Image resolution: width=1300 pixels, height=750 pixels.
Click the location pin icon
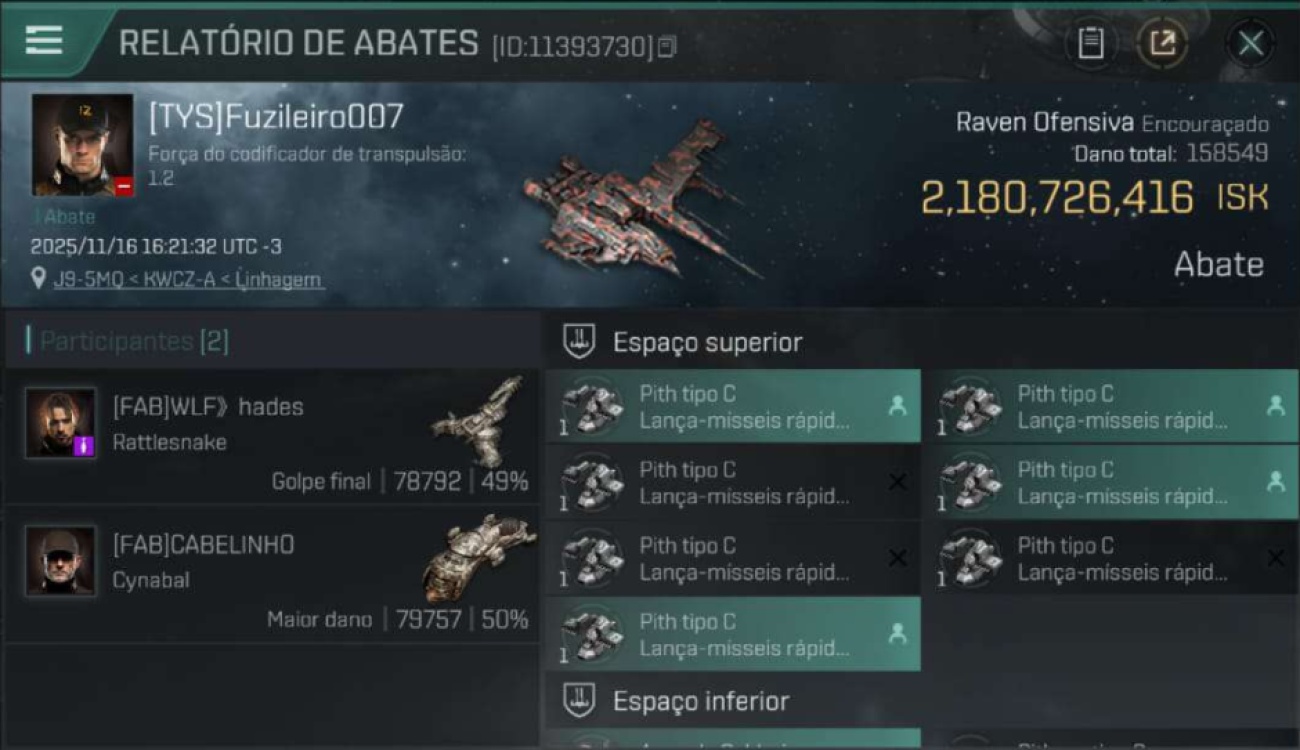pyautogui.click(x=39, y=279)
